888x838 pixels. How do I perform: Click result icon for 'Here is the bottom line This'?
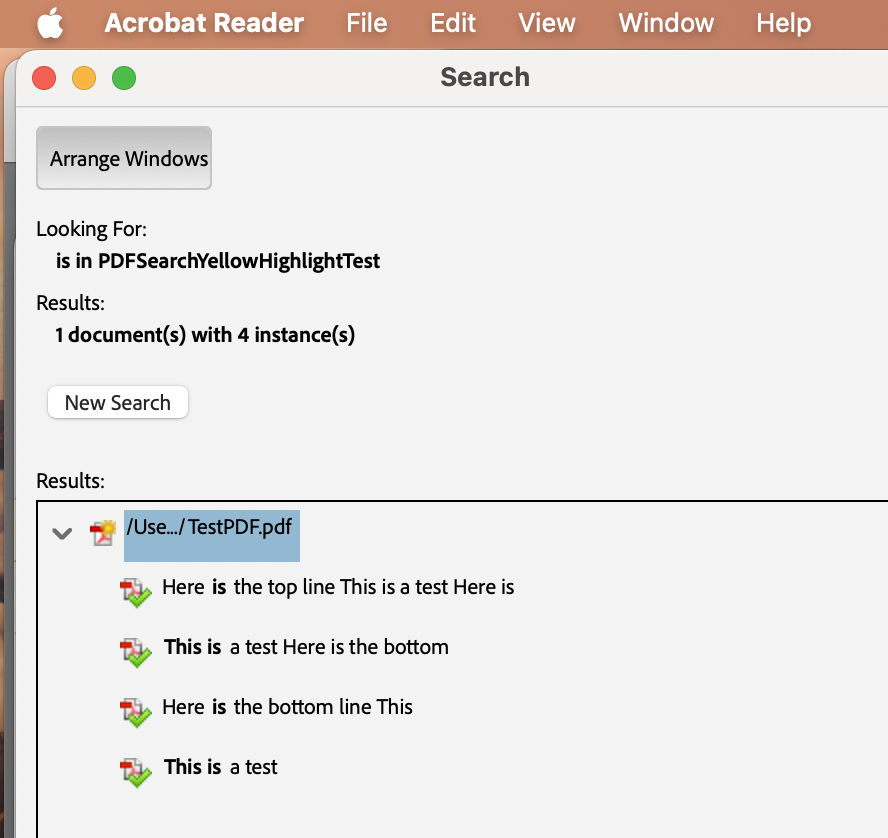pos(135,712)
